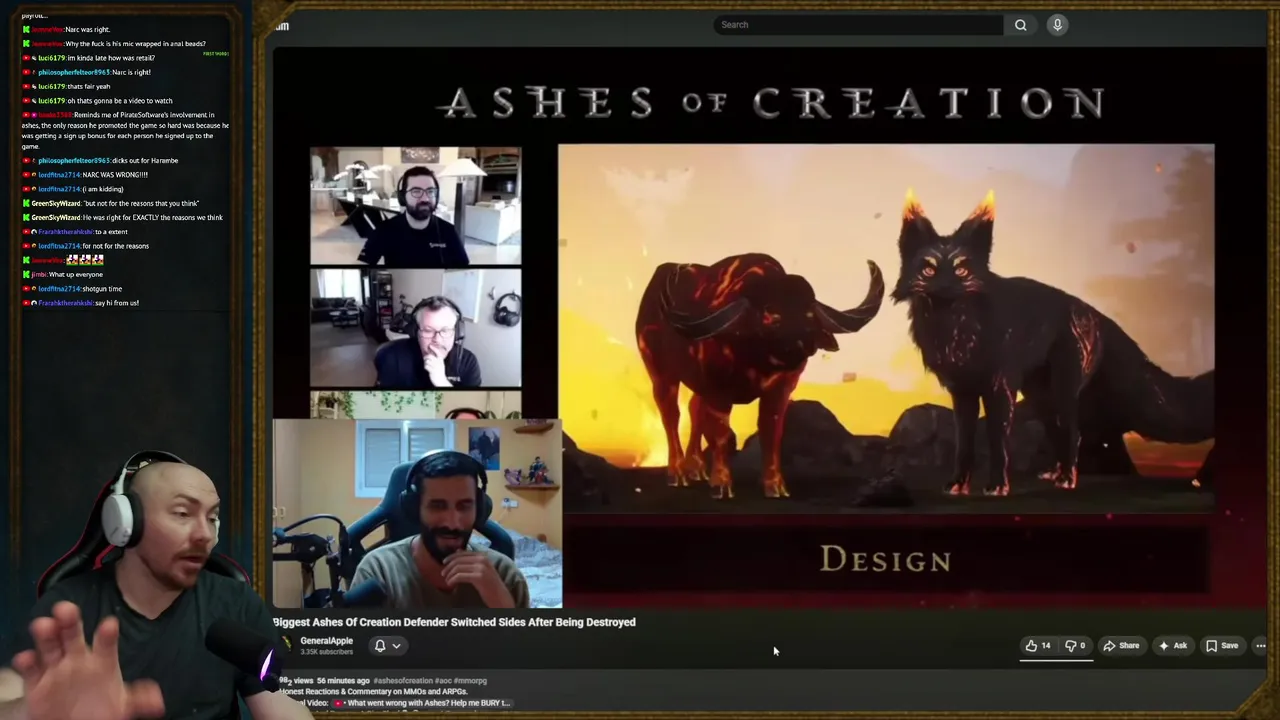Click 'Honest Reactions & Commentary' description line
Image resolution: width=1280 pixels, height=720 pixels.
pos(375,692)
